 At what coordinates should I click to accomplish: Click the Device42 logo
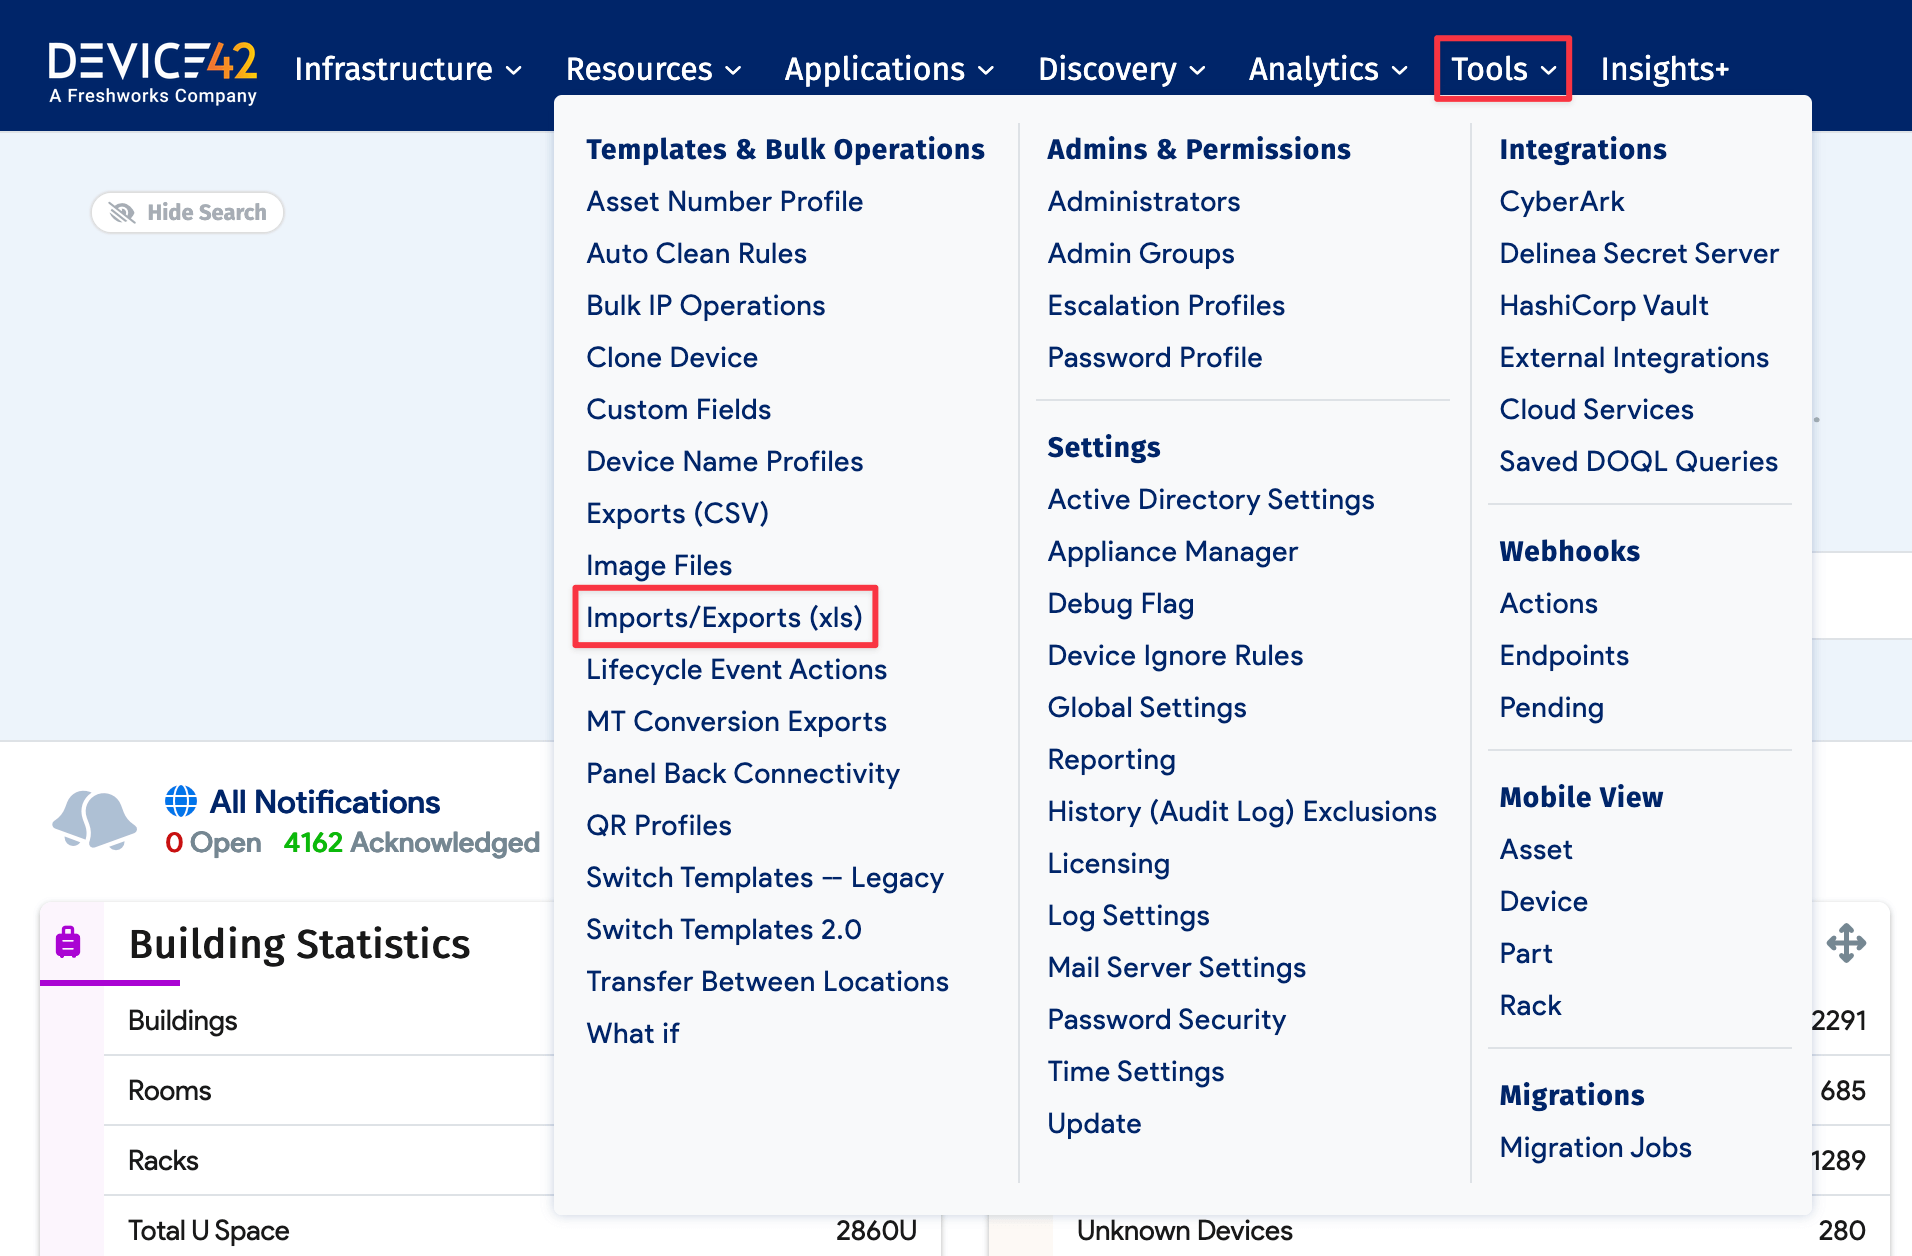point(152,68)
